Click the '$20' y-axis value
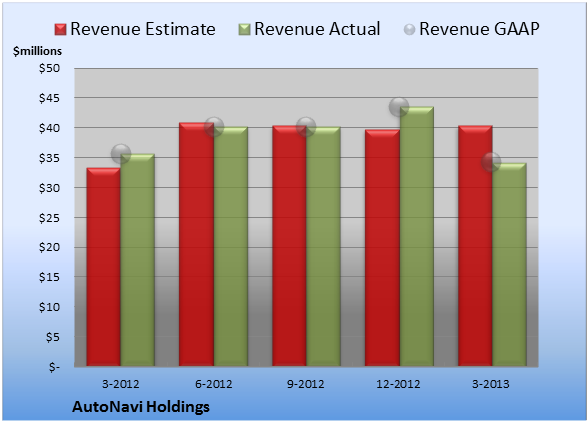 [49, 247]
